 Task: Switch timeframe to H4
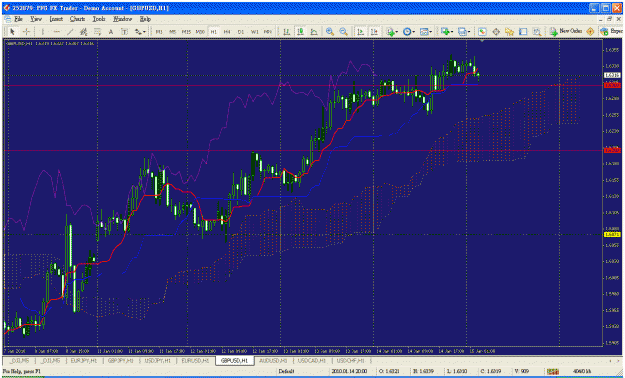point(227,32)
